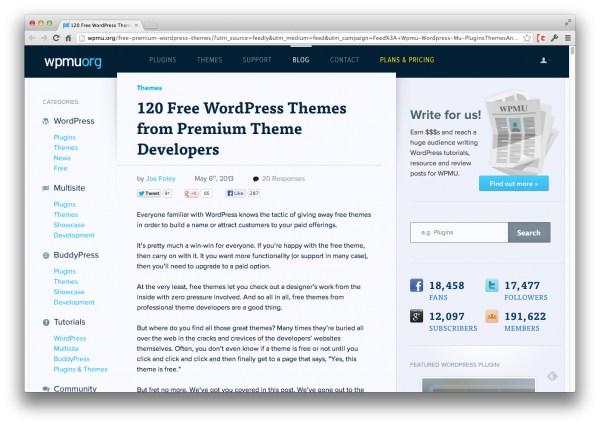Image resolution: width=600 pixels, height=426 pixels.
Task: Click the Tutorials category icon
Action: [46, 322]
